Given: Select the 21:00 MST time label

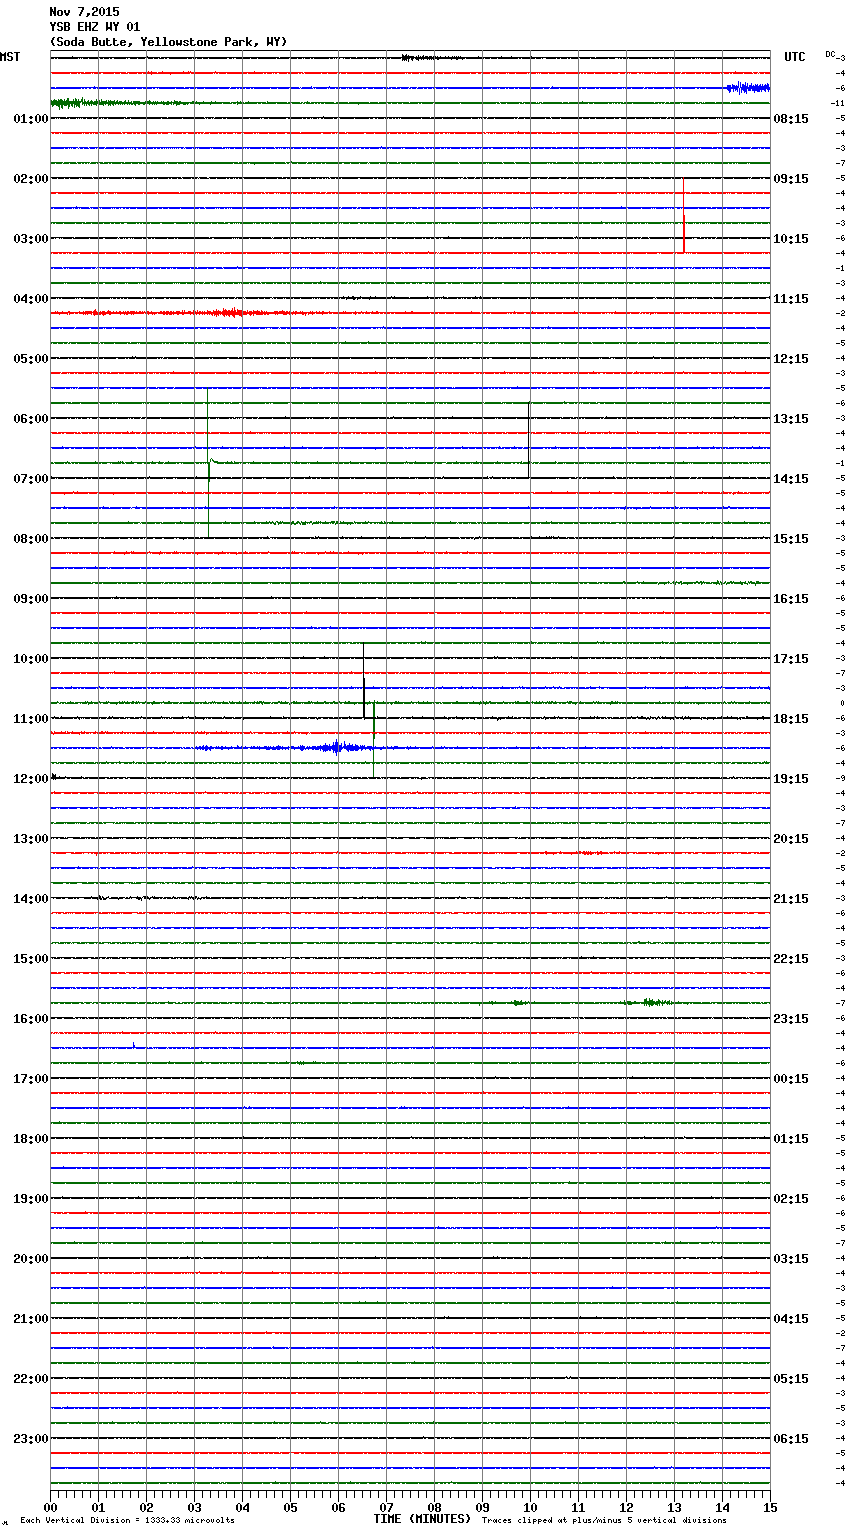Looking at the screenshot, I should pyautogui.click(x=31, y=1319).
